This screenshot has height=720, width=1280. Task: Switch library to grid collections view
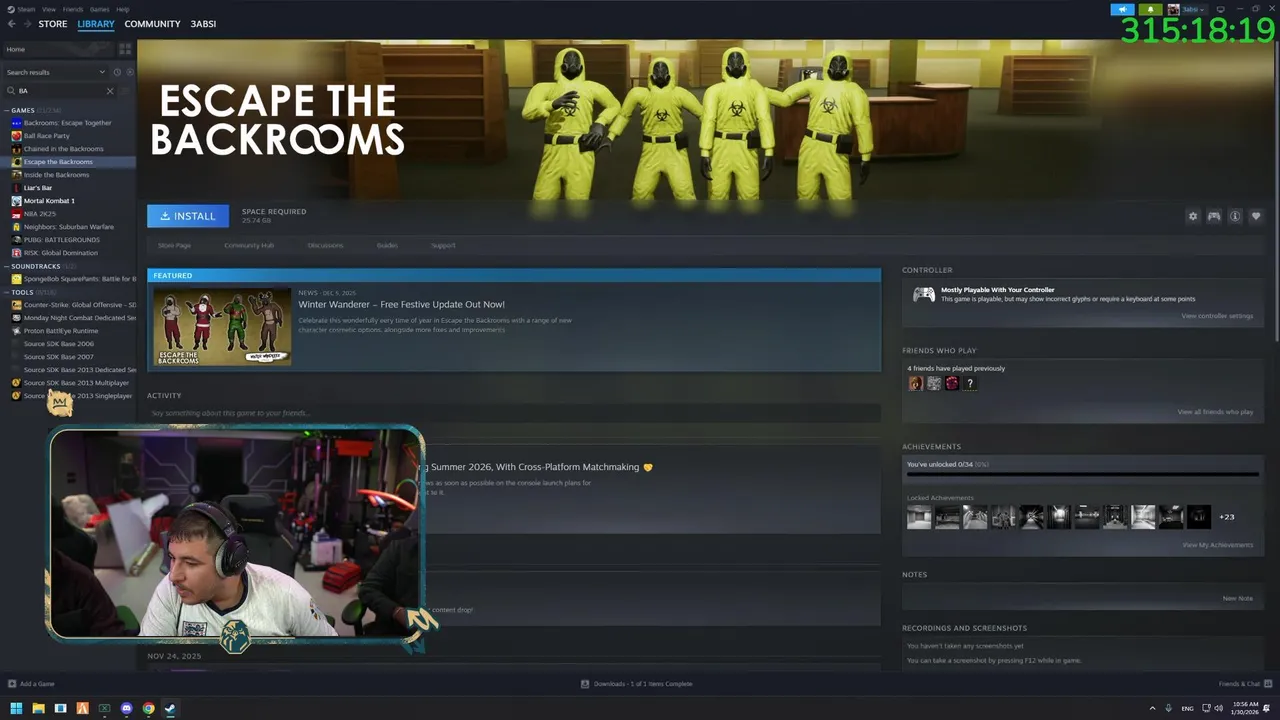(125, 49)
